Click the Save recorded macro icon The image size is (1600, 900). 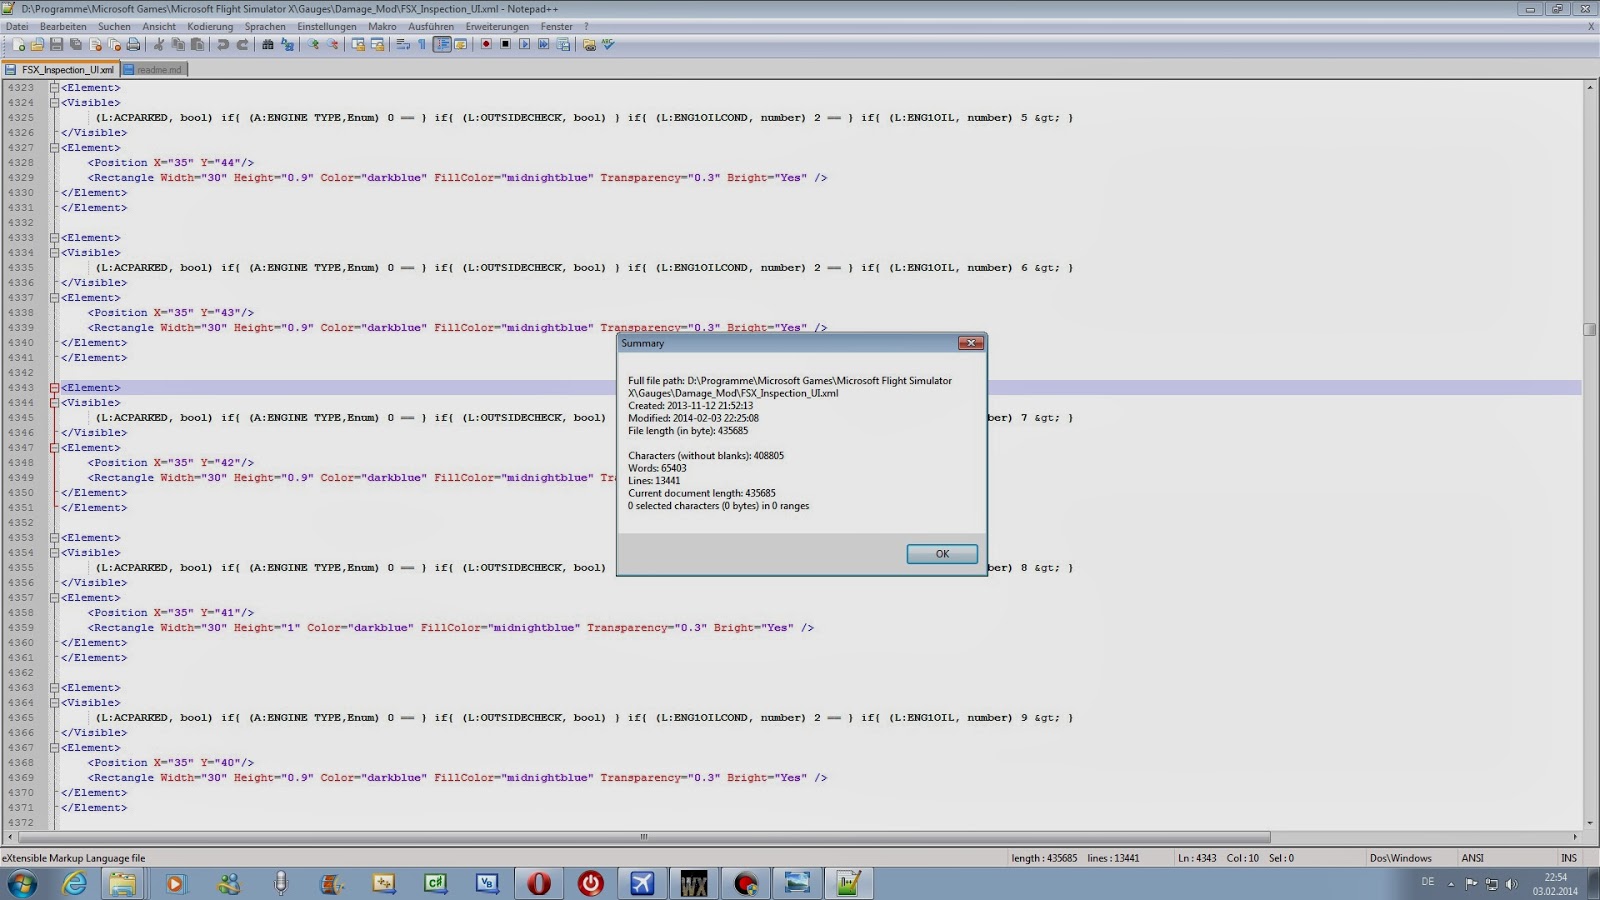click(563, 44)
